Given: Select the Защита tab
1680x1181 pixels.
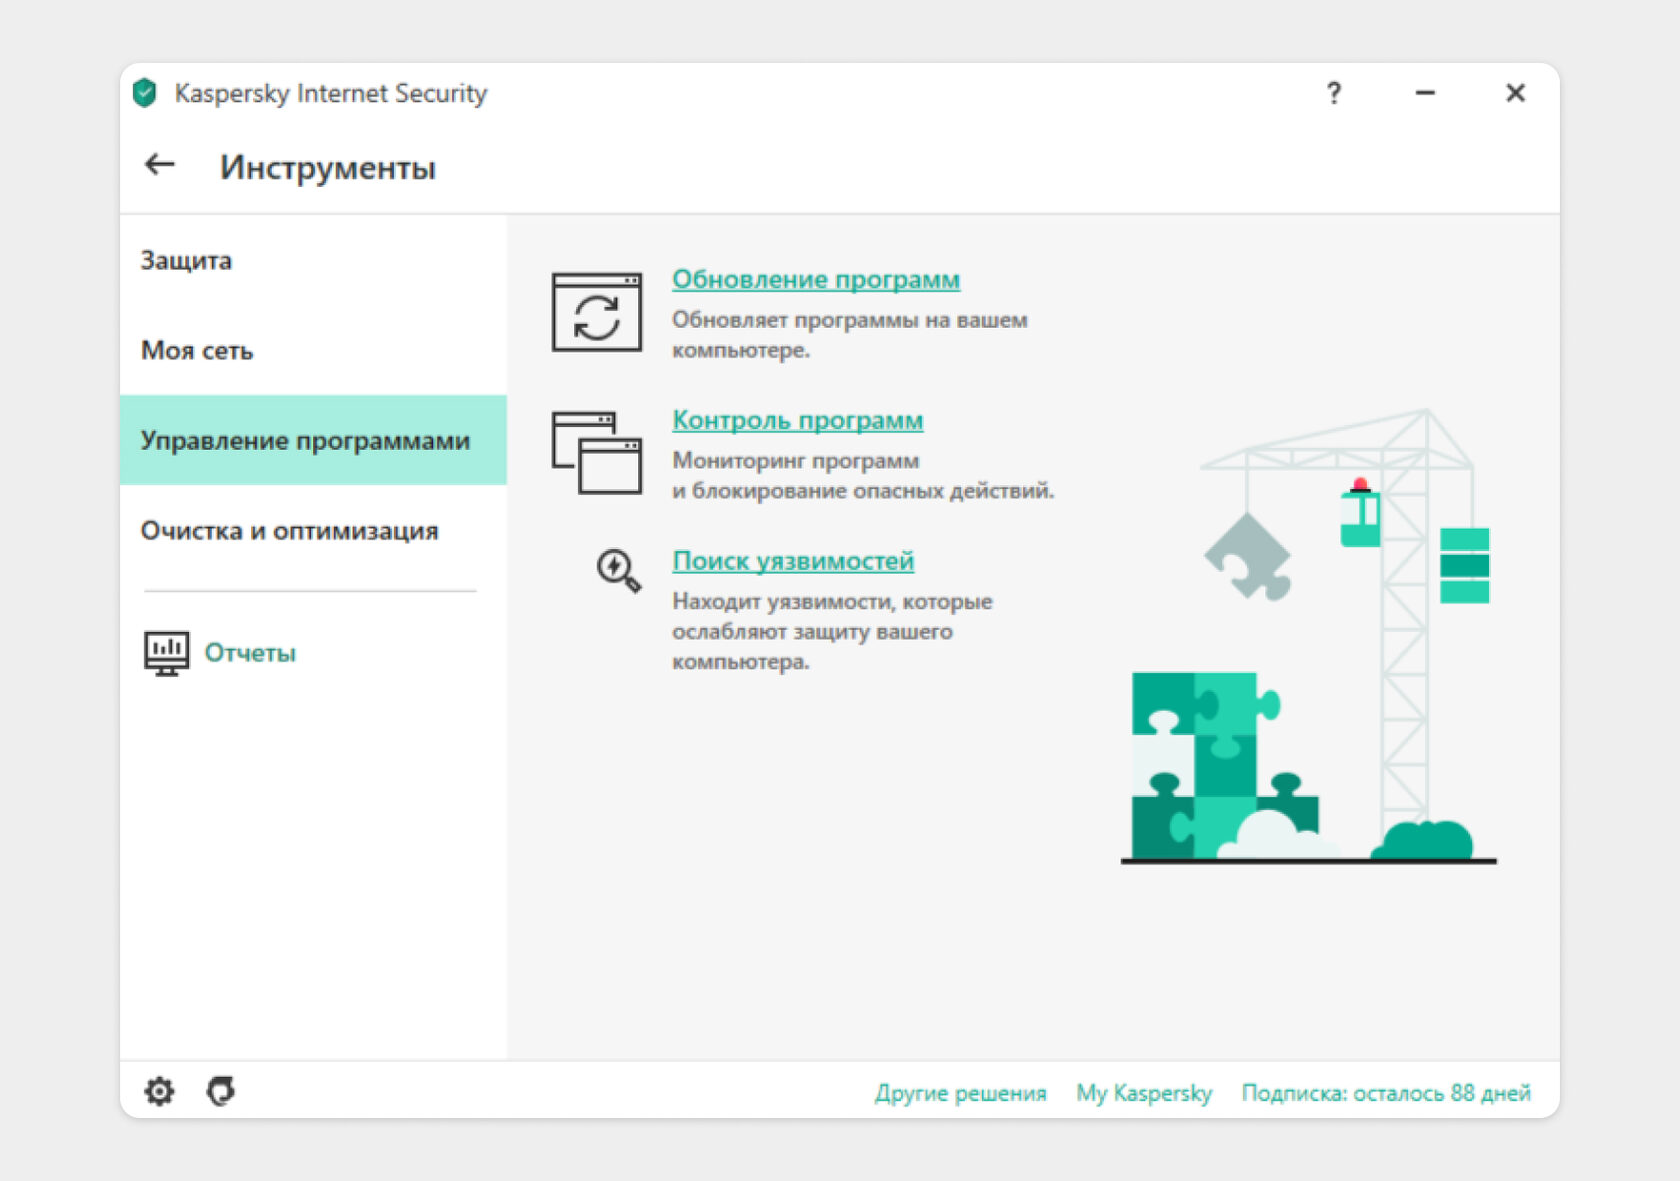Looking at the screenshot, I should 313,260.
